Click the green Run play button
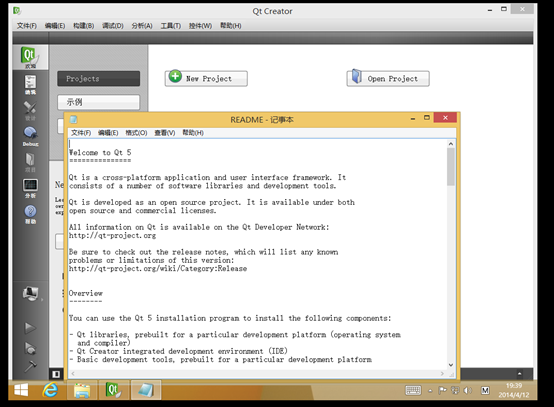The height and width of the screenshot is (407, 554). [30, 328]
